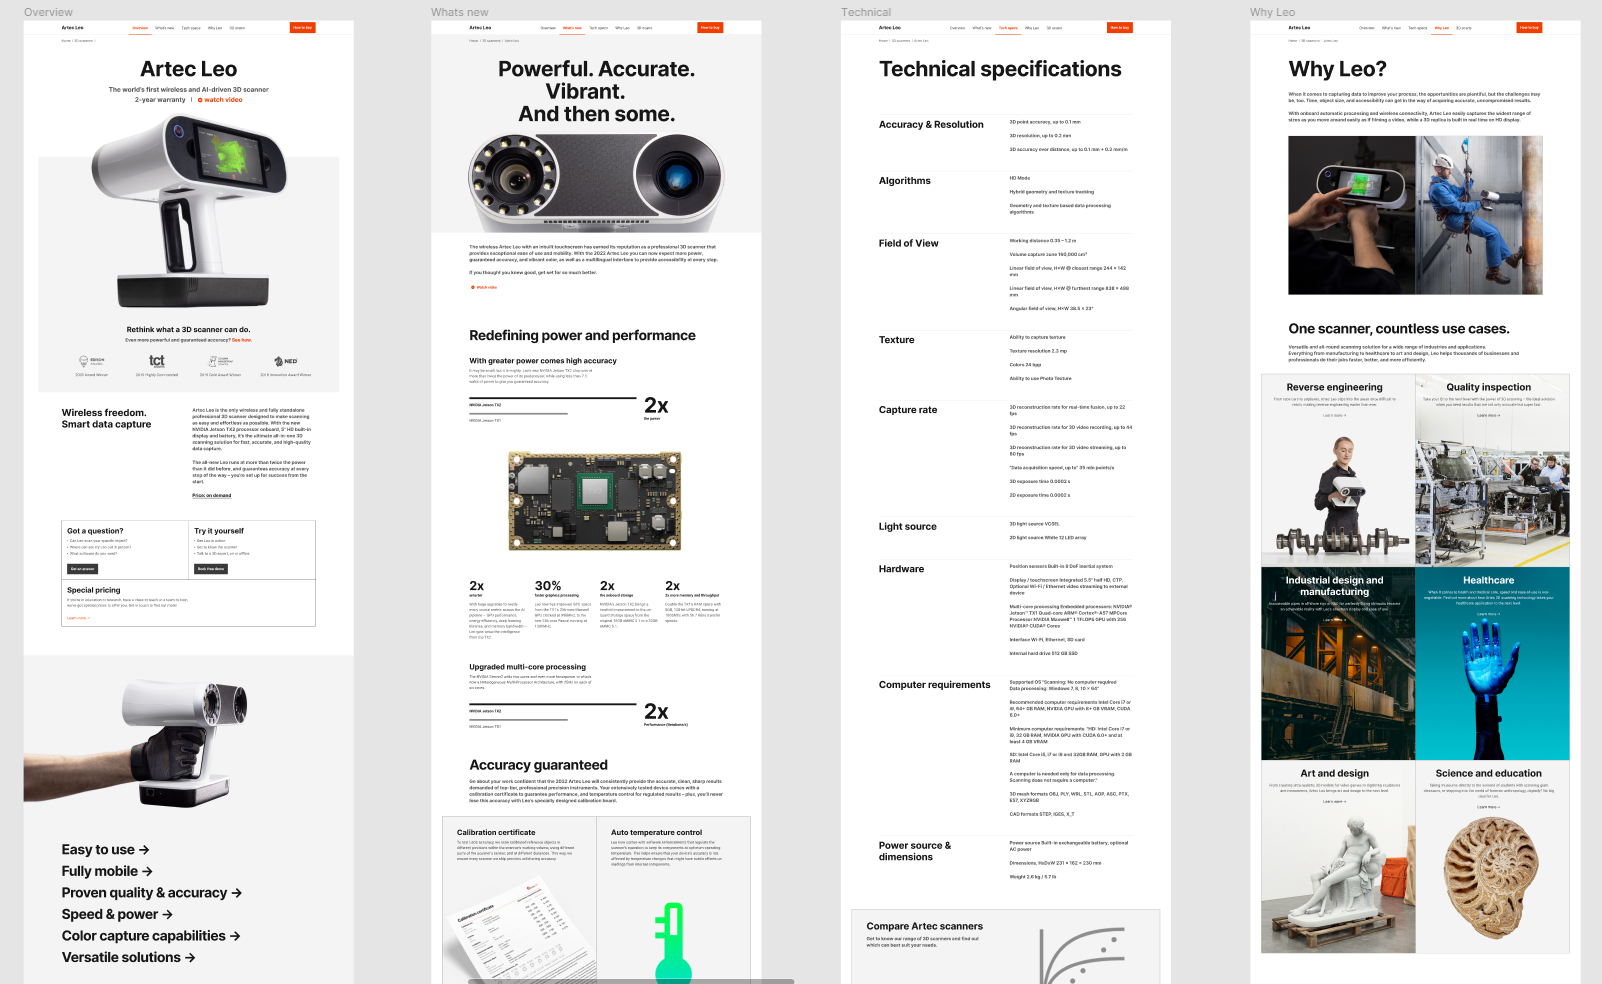This screenshot has width=1602, height=984.
Task: Click the Price on demand link
Action: 212,495
